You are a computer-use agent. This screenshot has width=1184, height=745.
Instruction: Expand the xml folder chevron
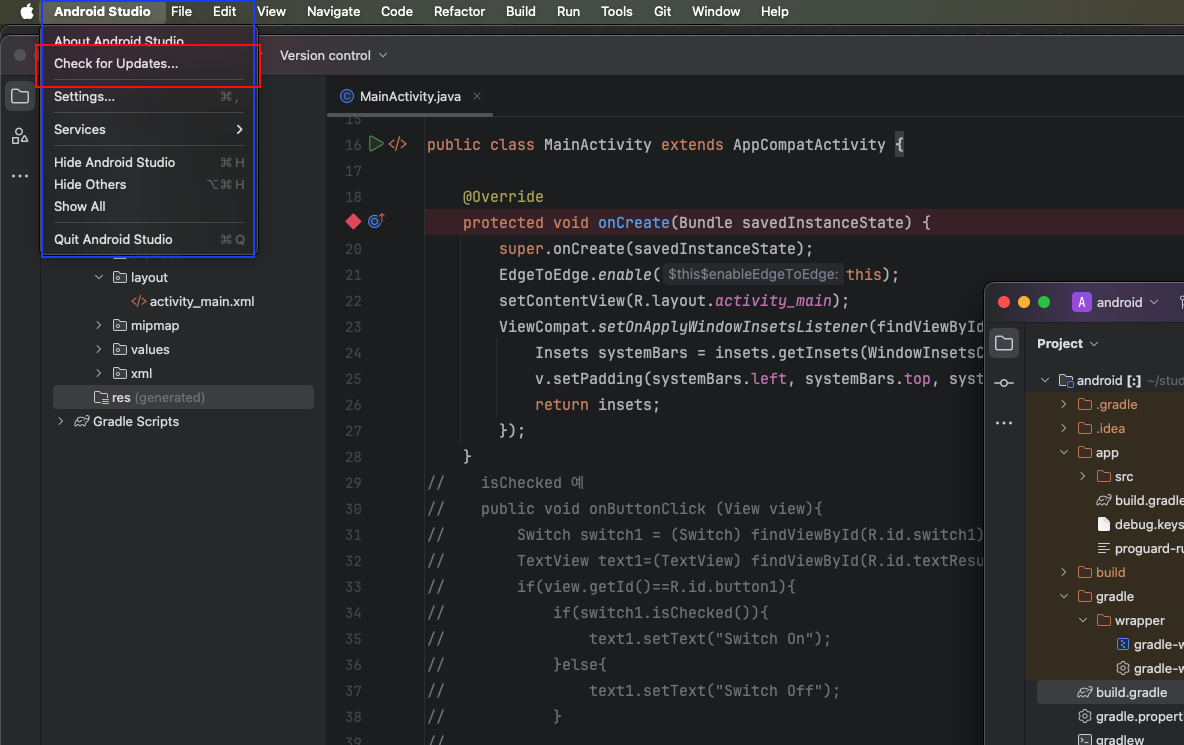pyautogui.click(x=99, y=374)
